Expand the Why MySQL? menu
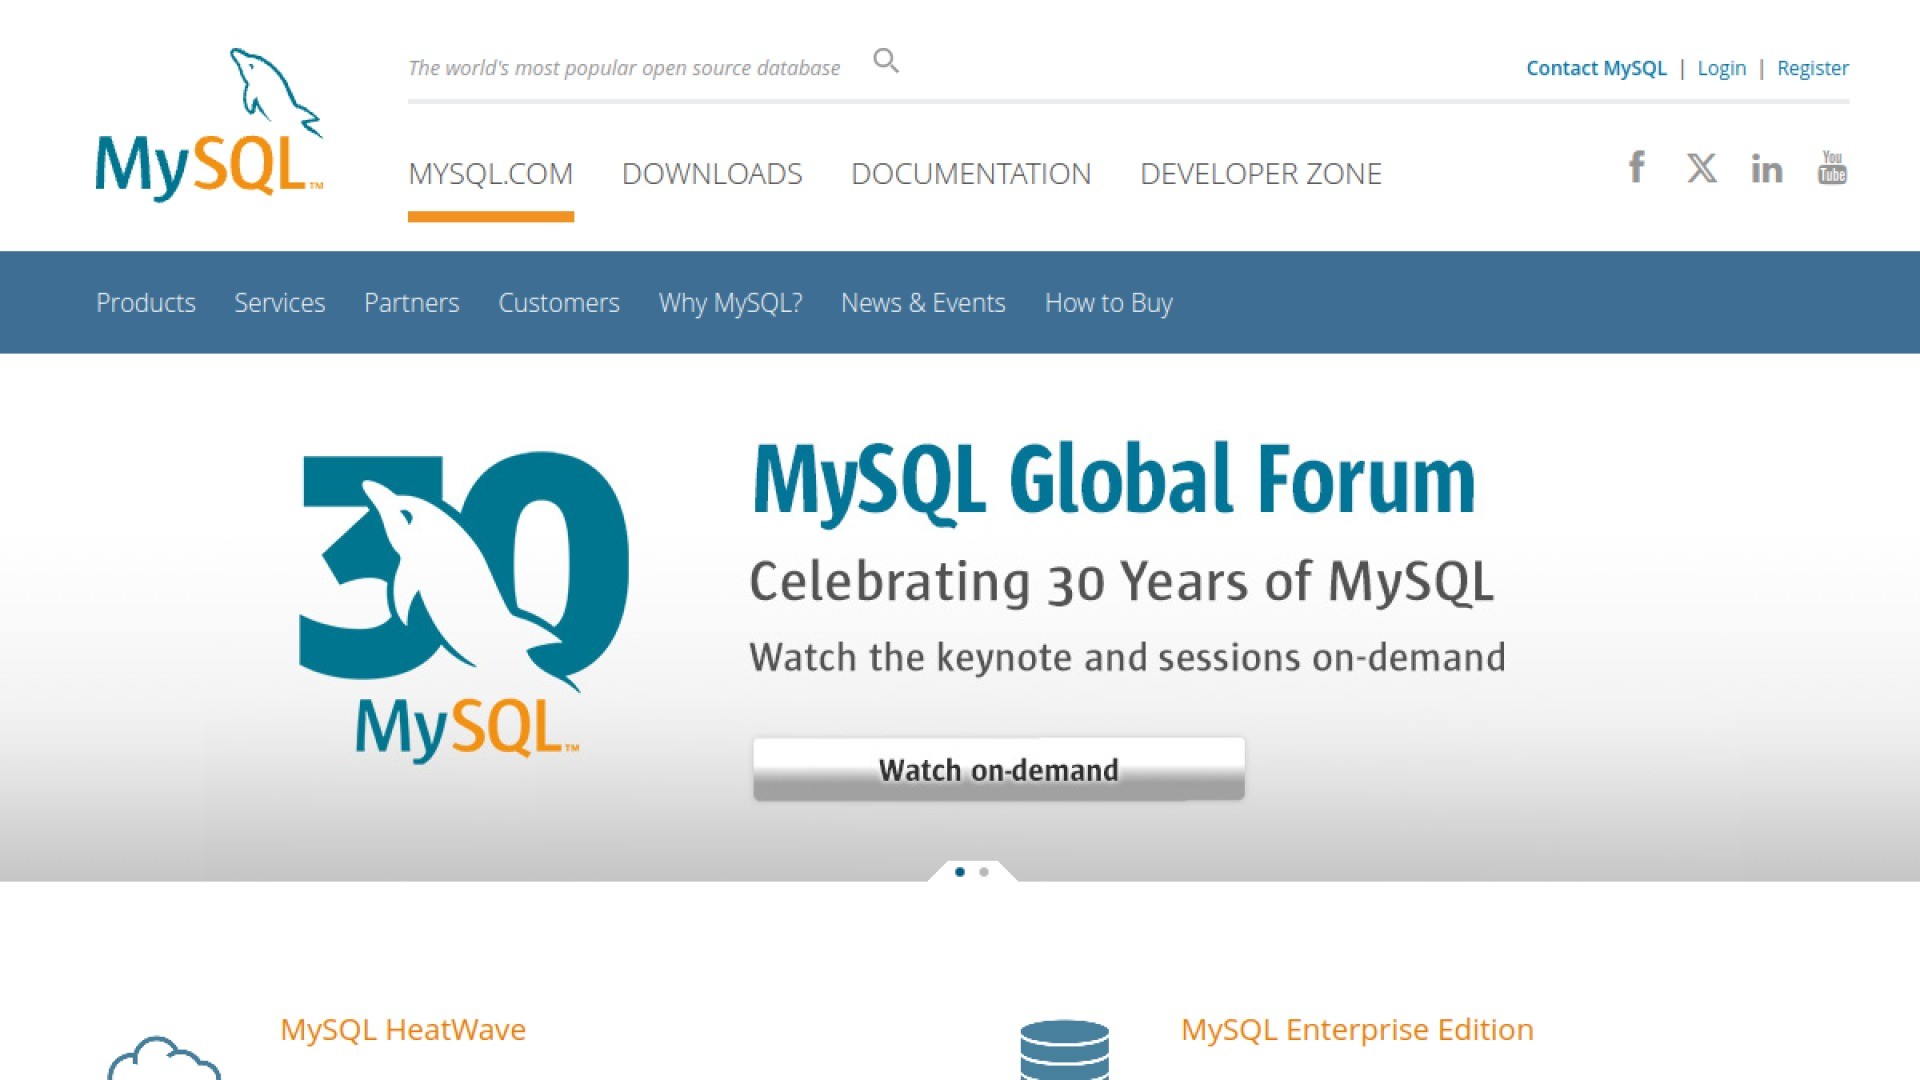This screenshot has width=1920, height=1080. pyautogui.click(x=730, y=303)
